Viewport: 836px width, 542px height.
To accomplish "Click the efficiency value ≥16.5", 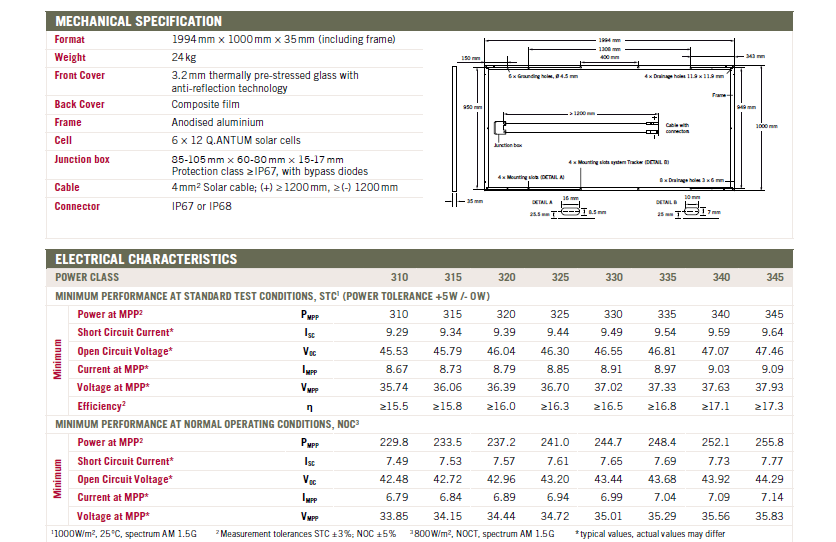I will click(608, 406).
